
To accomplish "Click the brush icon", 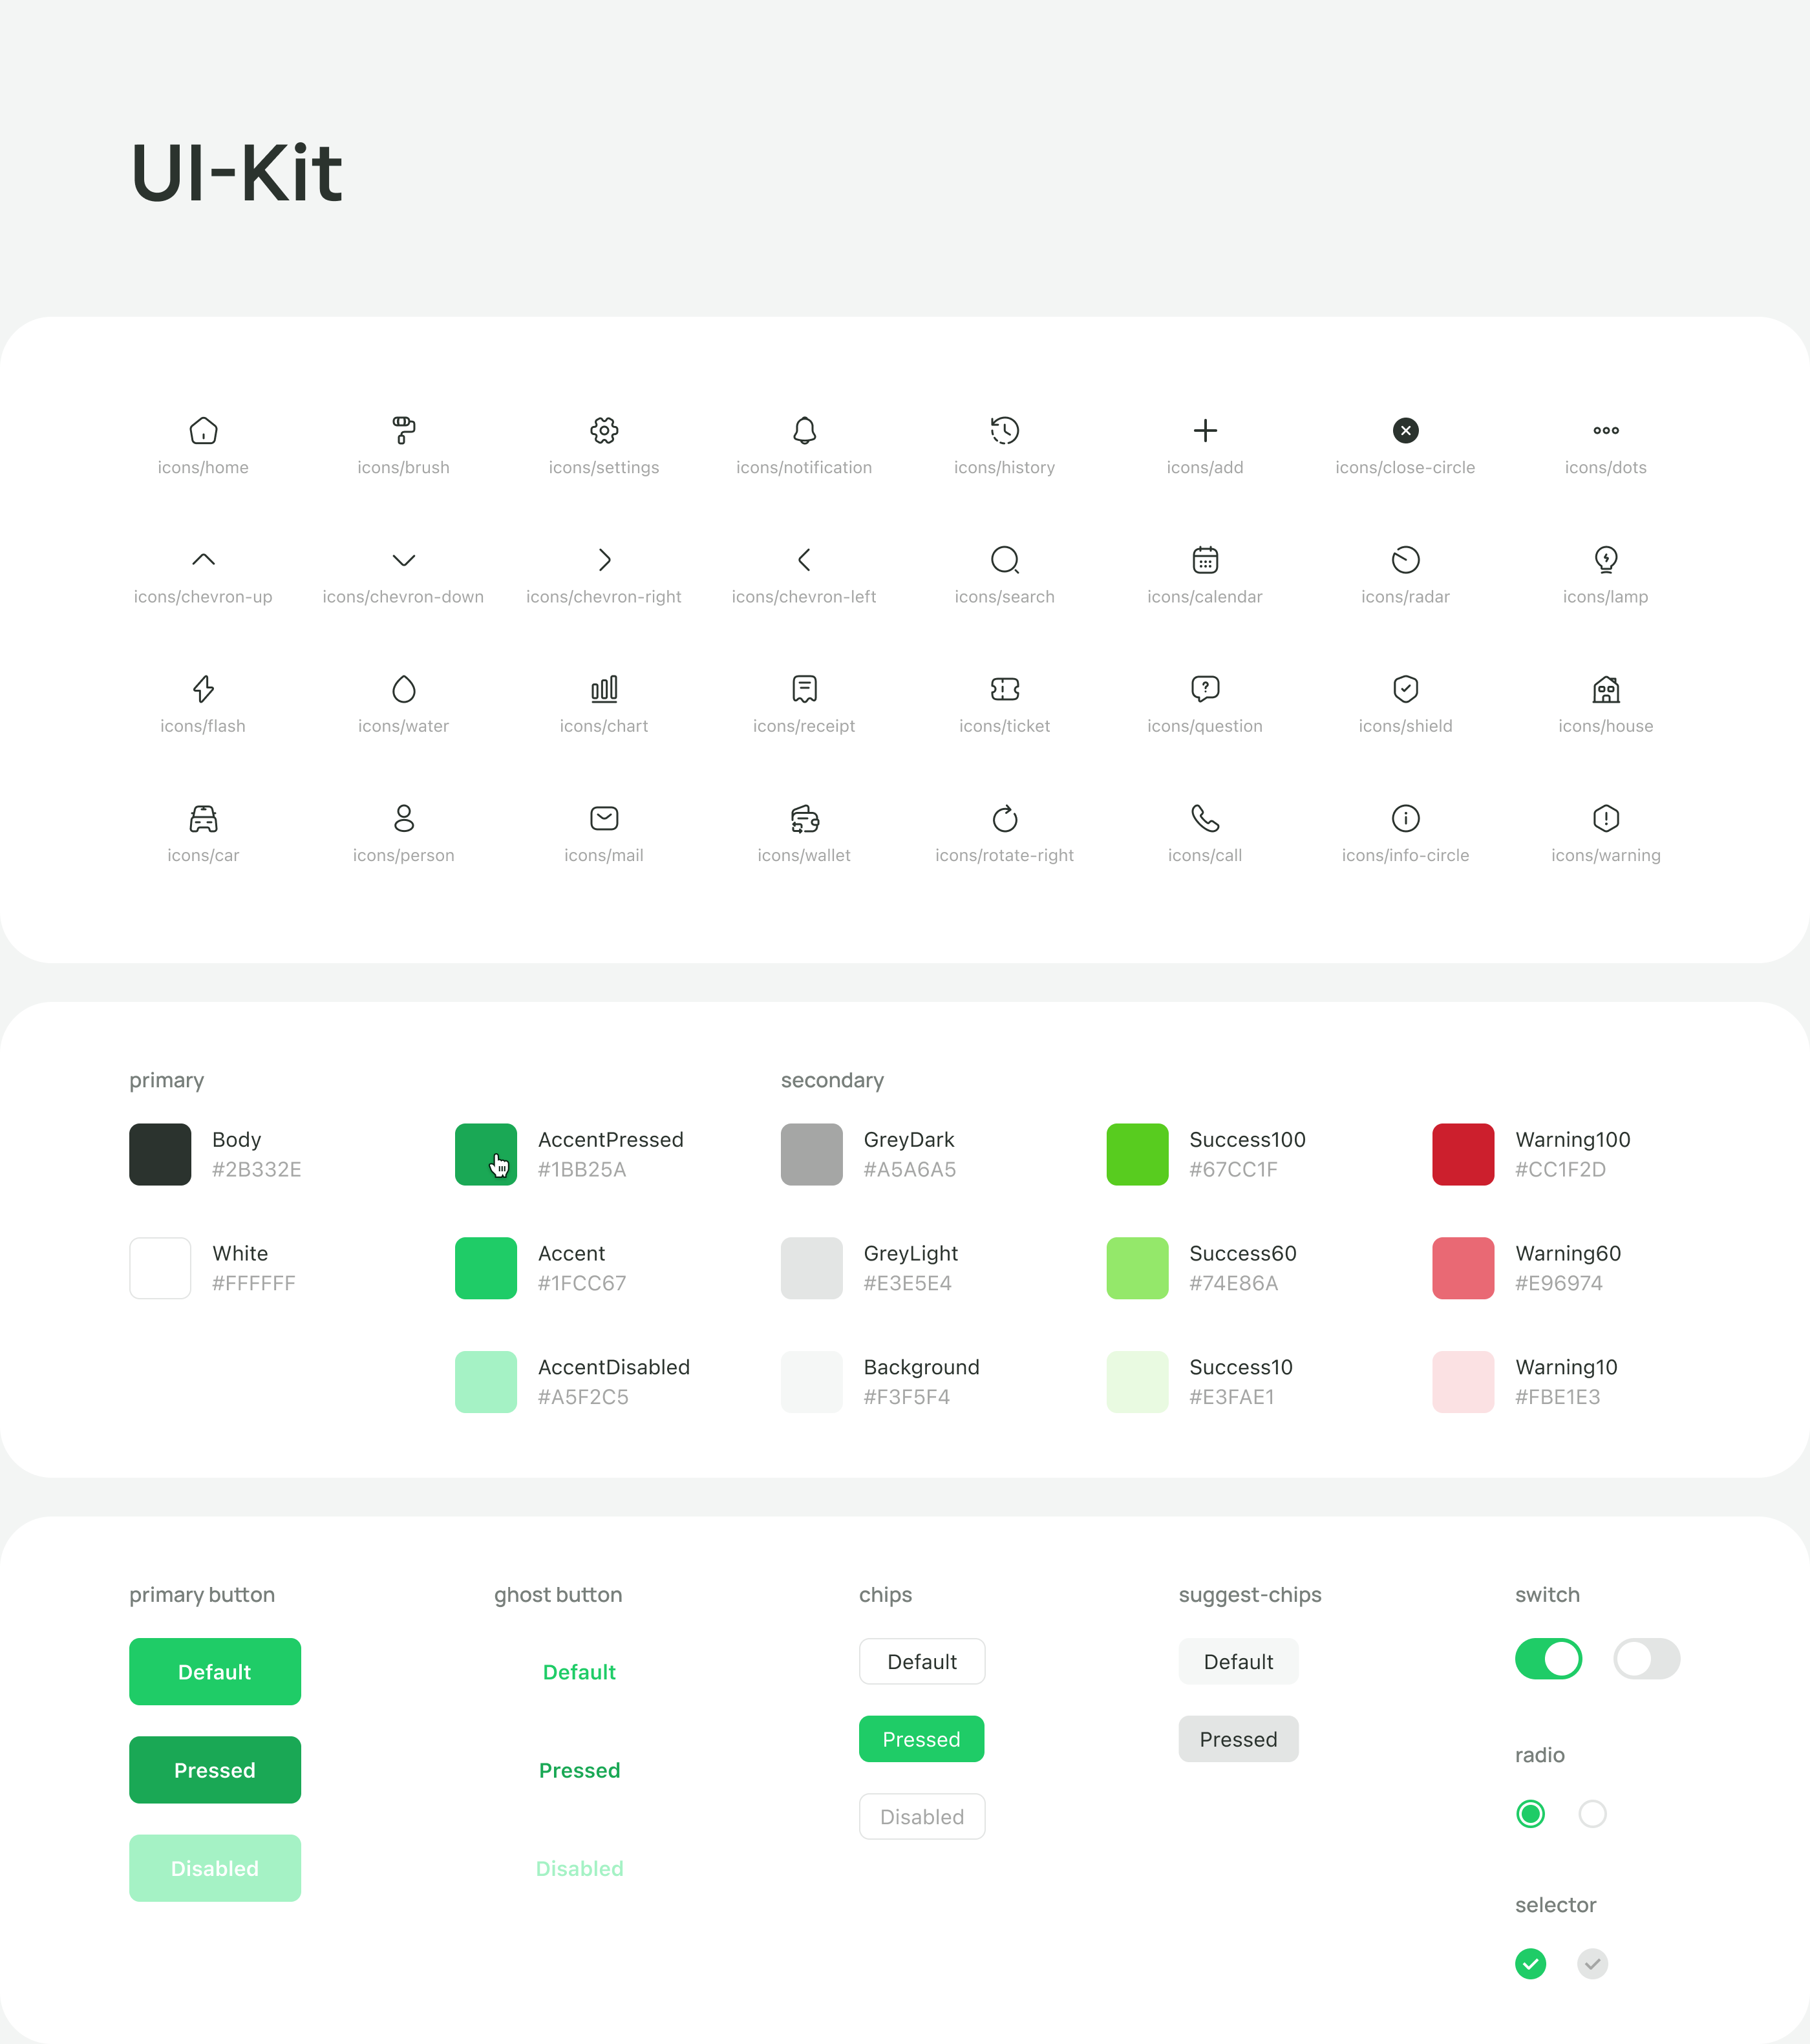I will [403, 430].
